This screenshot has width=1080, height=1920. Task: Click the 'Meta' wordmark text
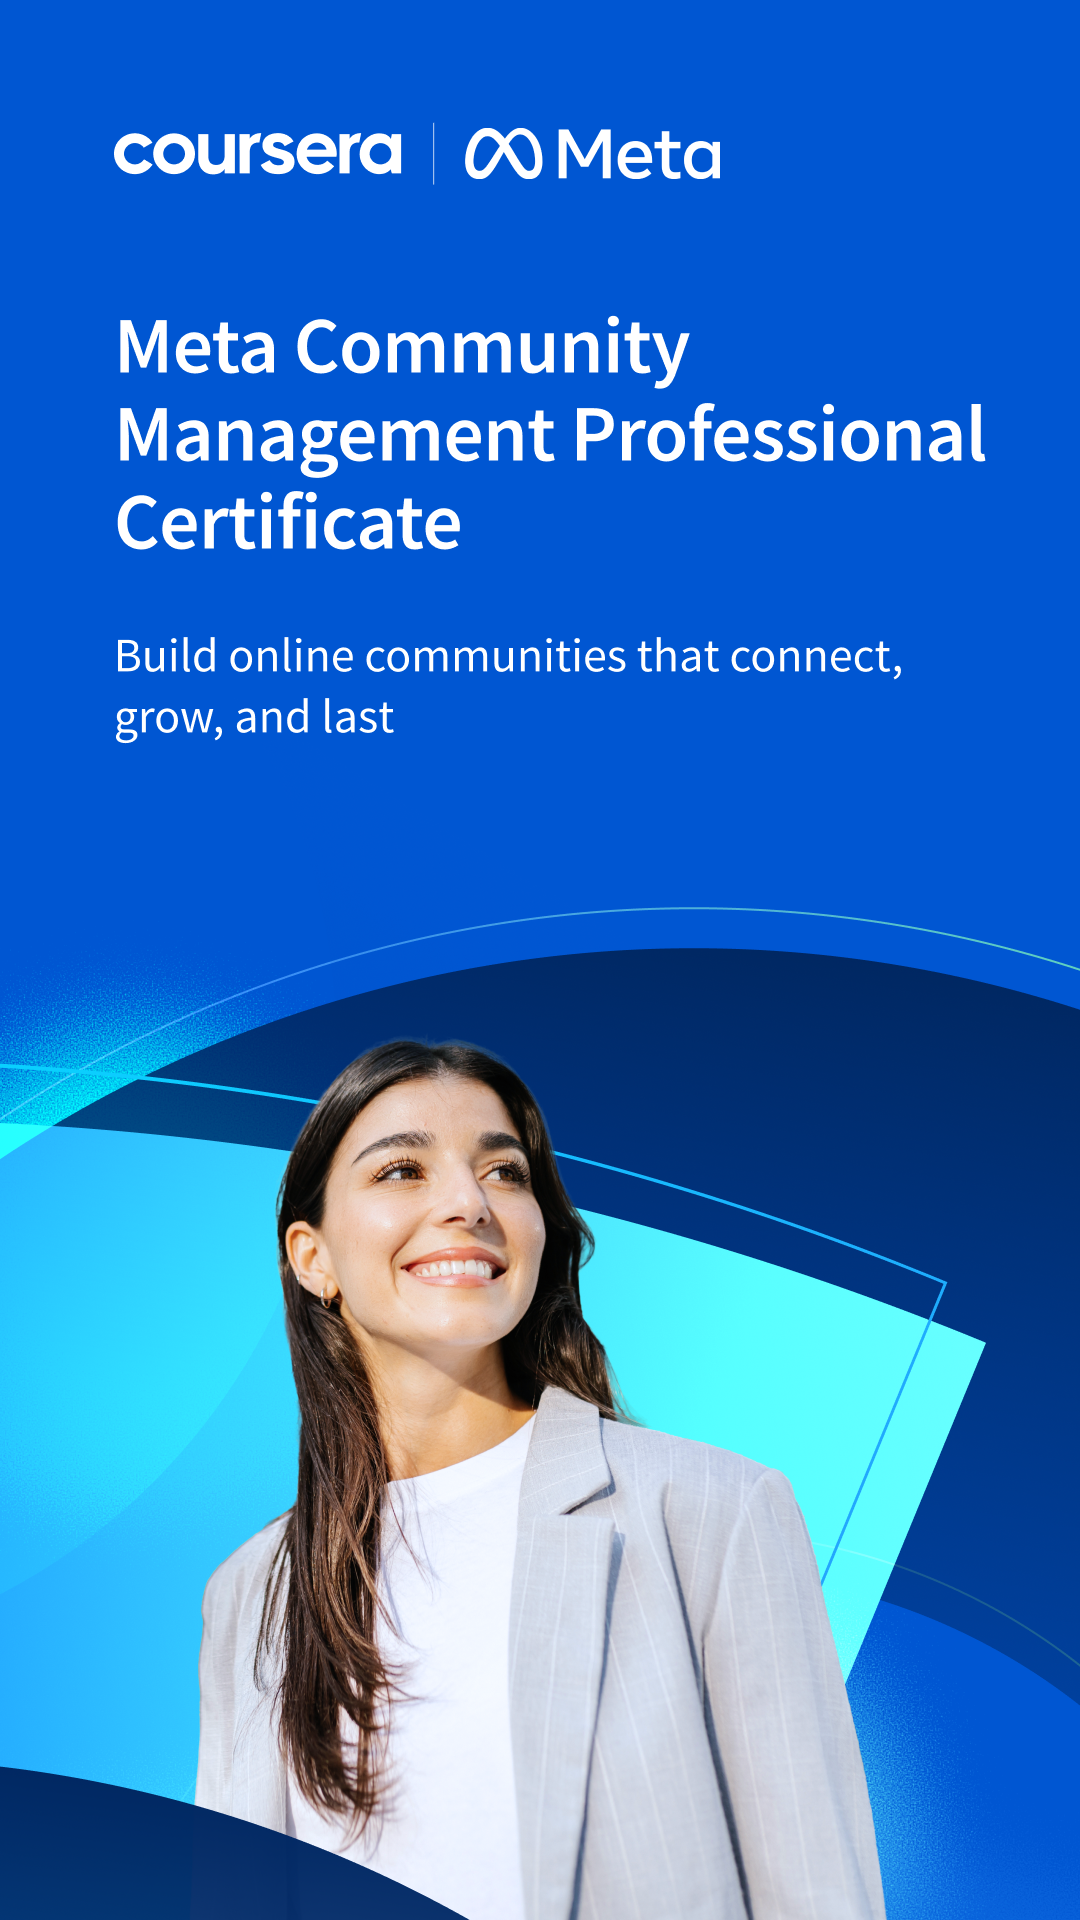638,155
